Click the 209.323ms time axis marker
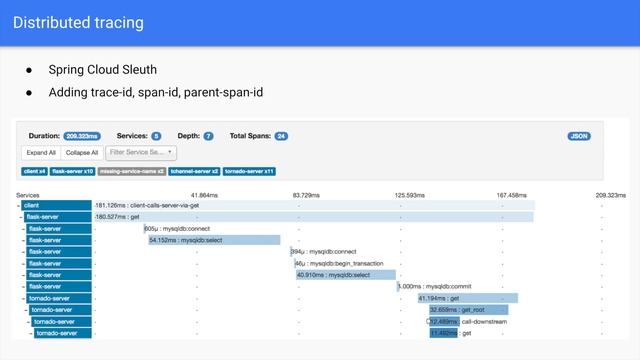The height and width of the screenshot is (360, 640). [611, 196]
